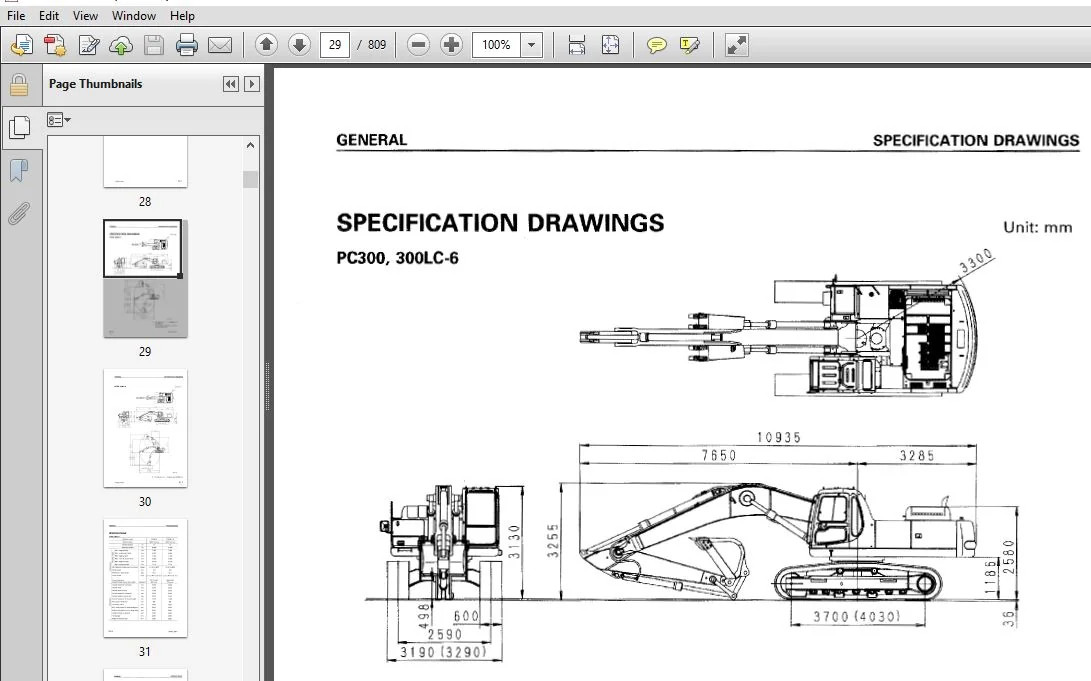Image resolution: width=1091 pixels, height=681 pixels.
Task: Click the 3700 (4030) dimension value
Action: pos(857,616)
